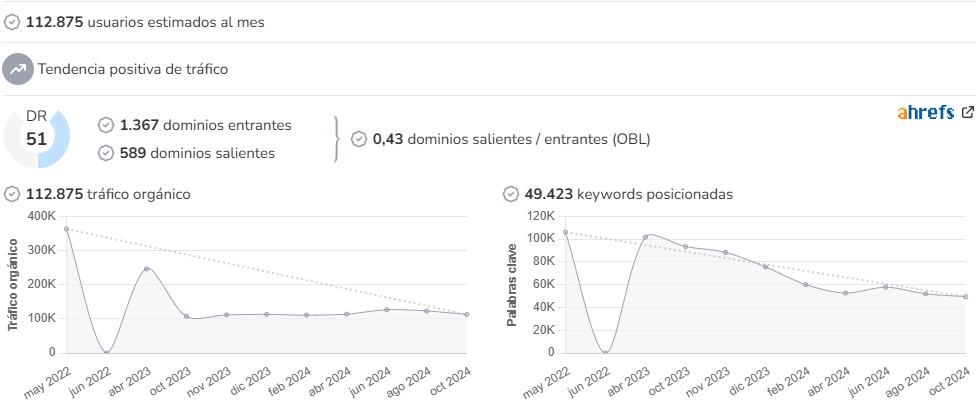Click the abr 2023 data point in keywords chart
Screen dimensions: 978x415
[646, 237]
